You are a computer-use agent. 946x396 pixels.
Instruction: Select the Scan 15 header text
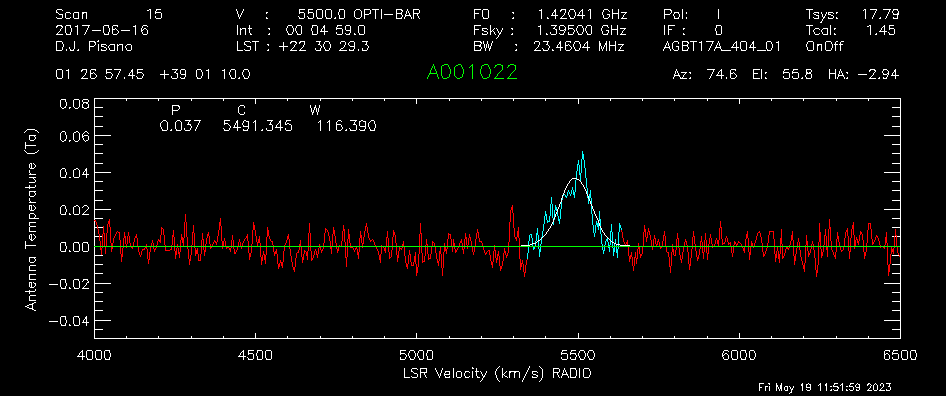coord(109,14)
